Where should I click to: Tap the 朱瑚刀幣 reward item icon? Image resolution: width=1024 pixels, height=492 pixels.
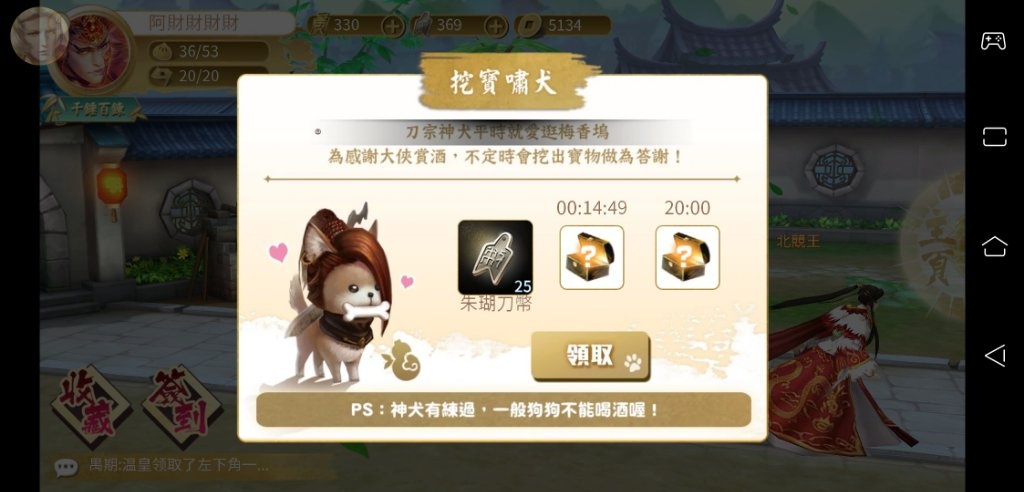point(495,257)
